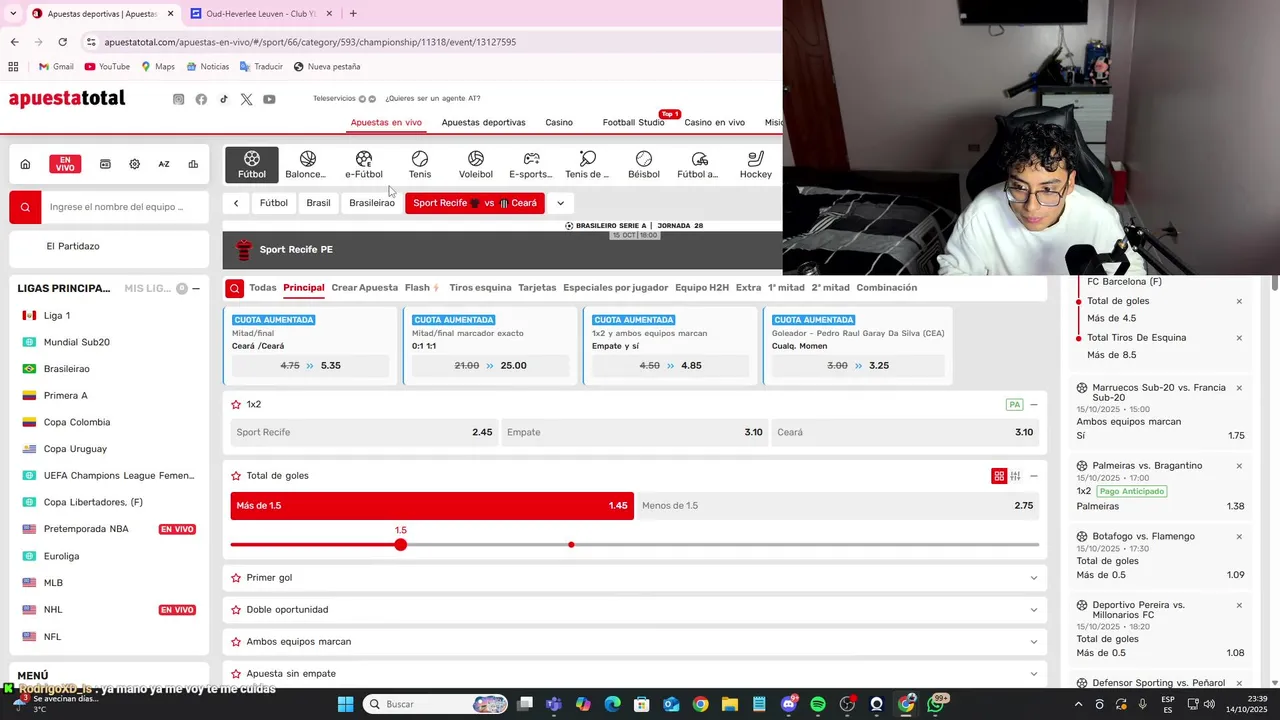Collapse the Total de goles section

(x=1034, y=476)
